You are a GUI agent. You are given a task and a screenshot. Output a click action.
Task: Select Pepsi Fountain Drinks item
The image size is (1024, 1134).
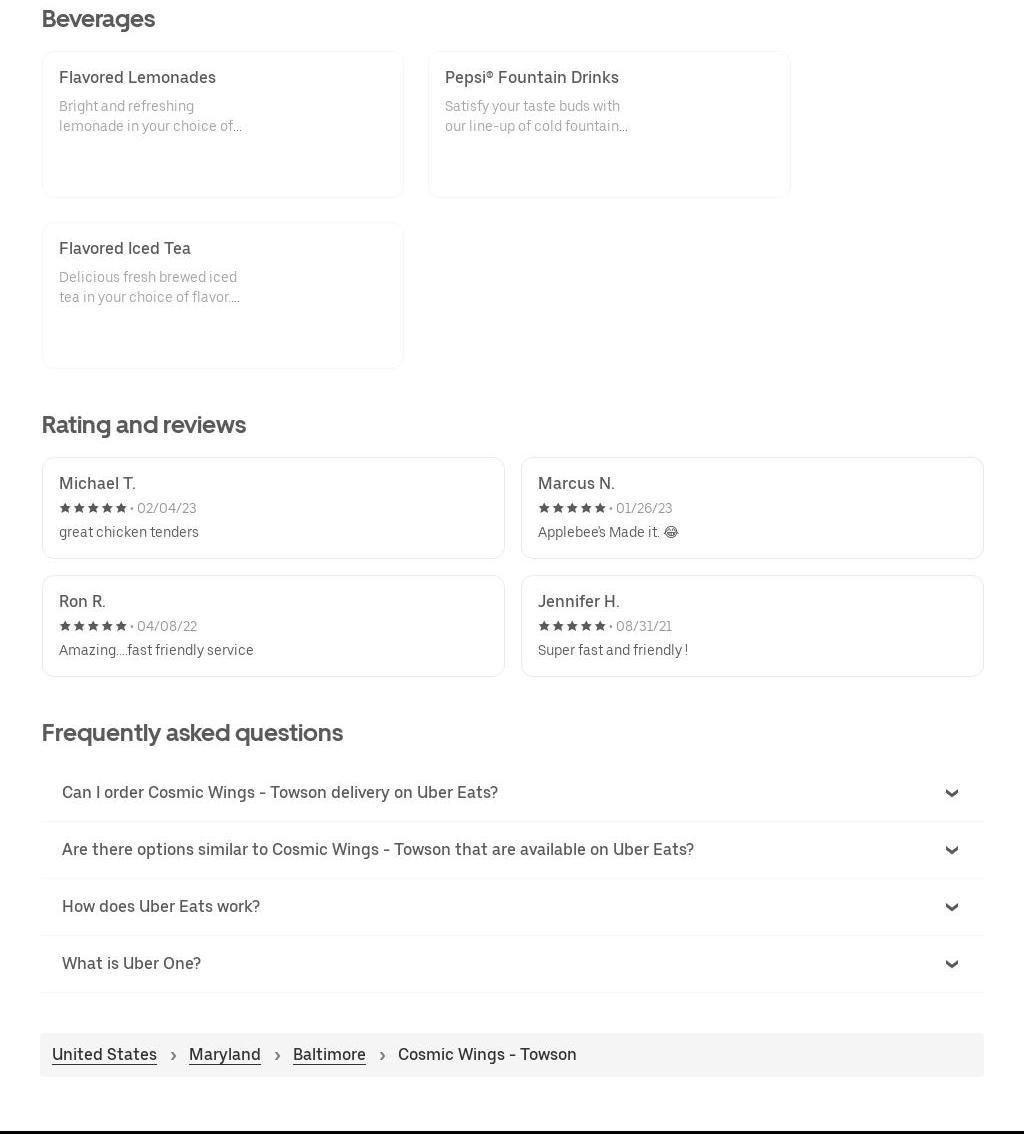608,125
